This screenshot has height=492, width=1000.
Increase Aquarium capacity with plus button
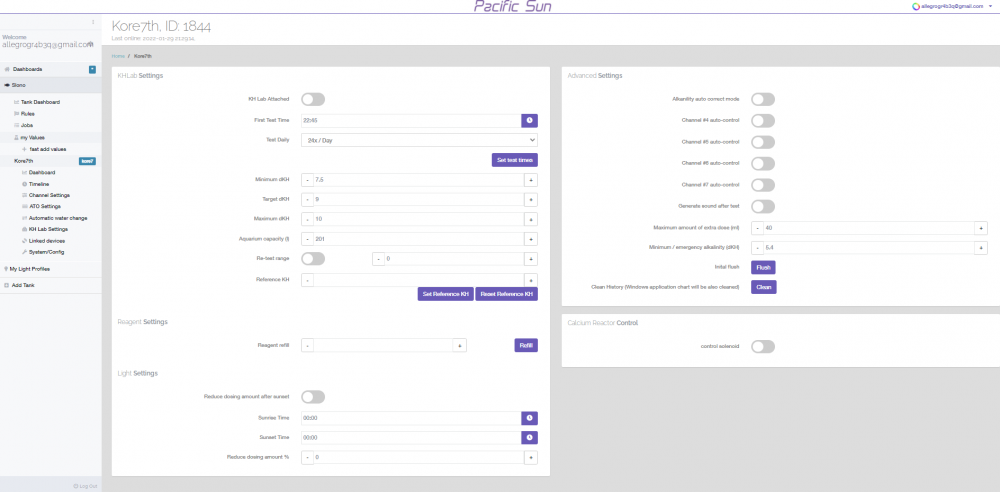click(530, 239)
